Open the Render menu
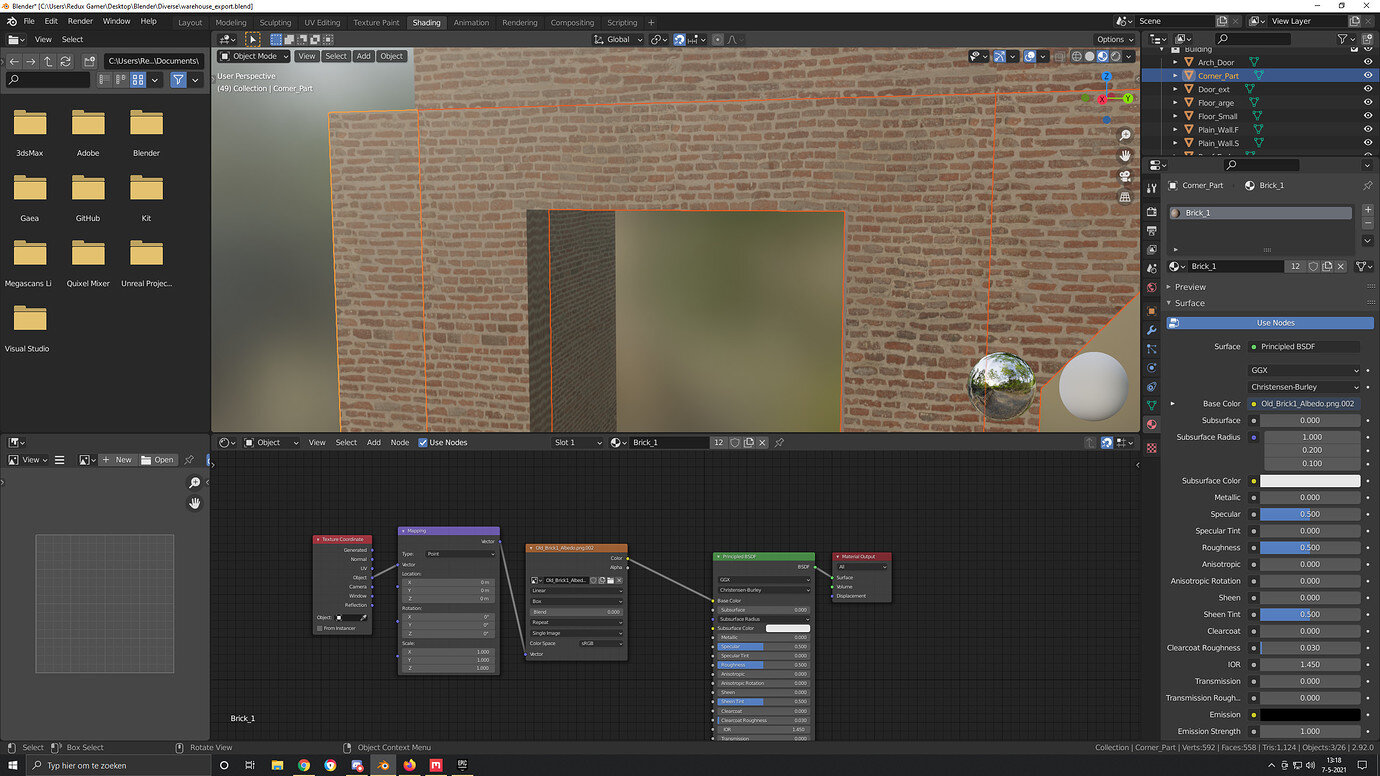 [x=80, y=21]
